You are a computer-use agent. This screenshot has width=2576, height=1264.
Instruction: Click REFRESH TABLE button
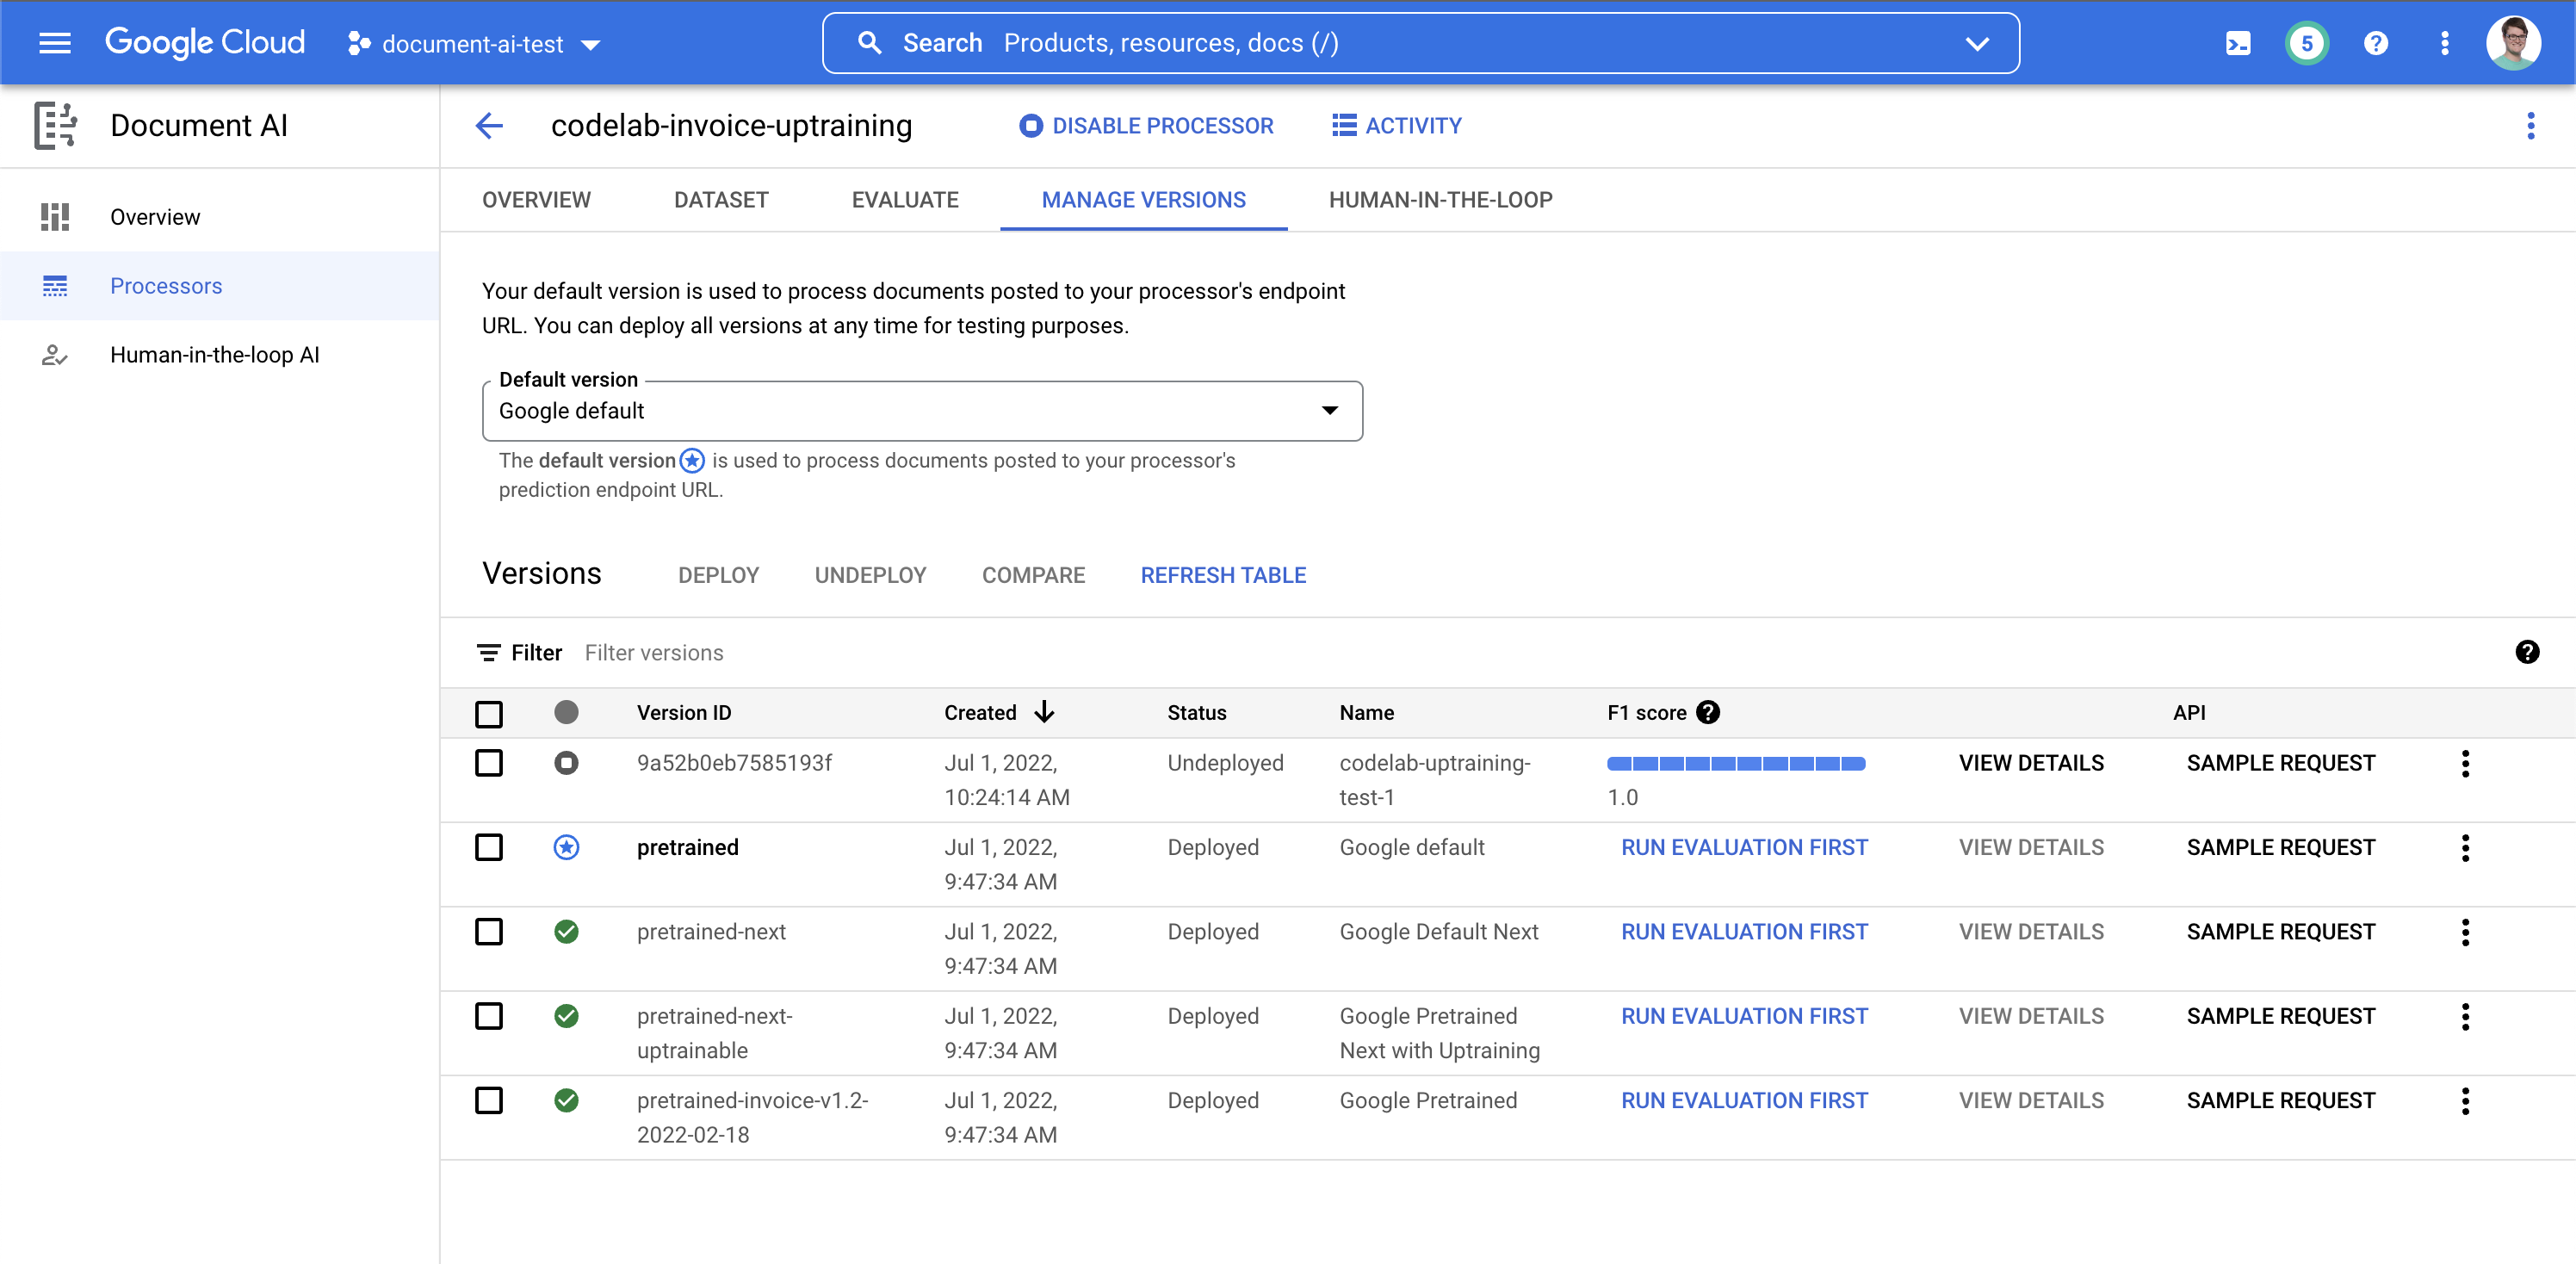point(1222,575)
